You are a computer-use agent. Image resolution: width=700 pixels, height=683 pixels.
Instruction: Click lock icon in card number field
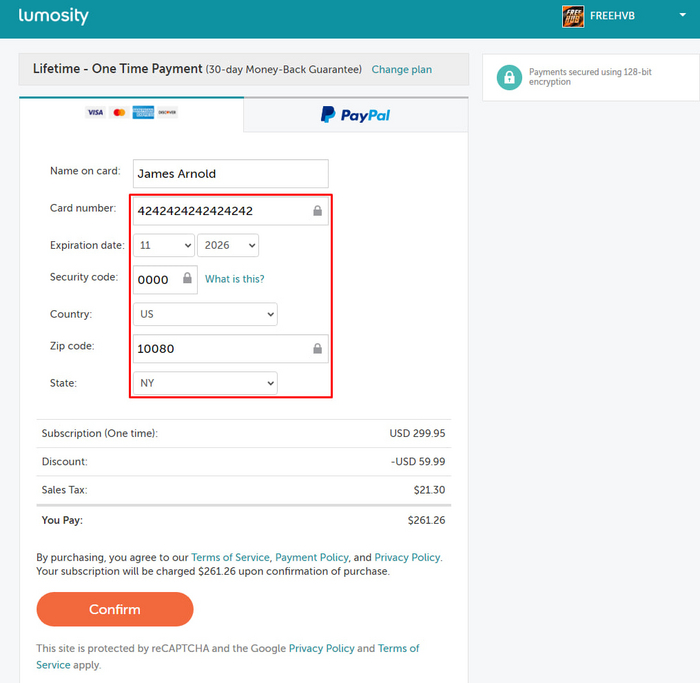pos(317,211)
